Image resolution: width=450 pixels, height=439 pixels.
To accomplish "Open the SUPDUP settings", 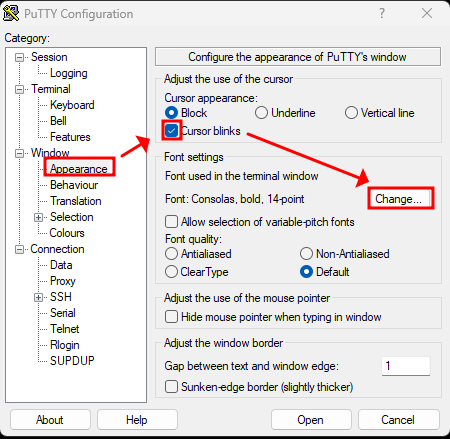I will click(x=72, y=361).
